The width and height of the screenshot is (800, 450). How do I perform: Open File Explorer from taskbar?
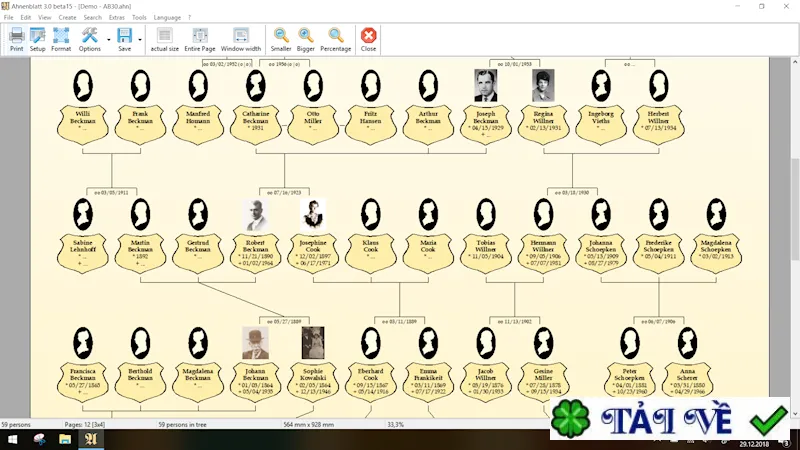point(65,439)
